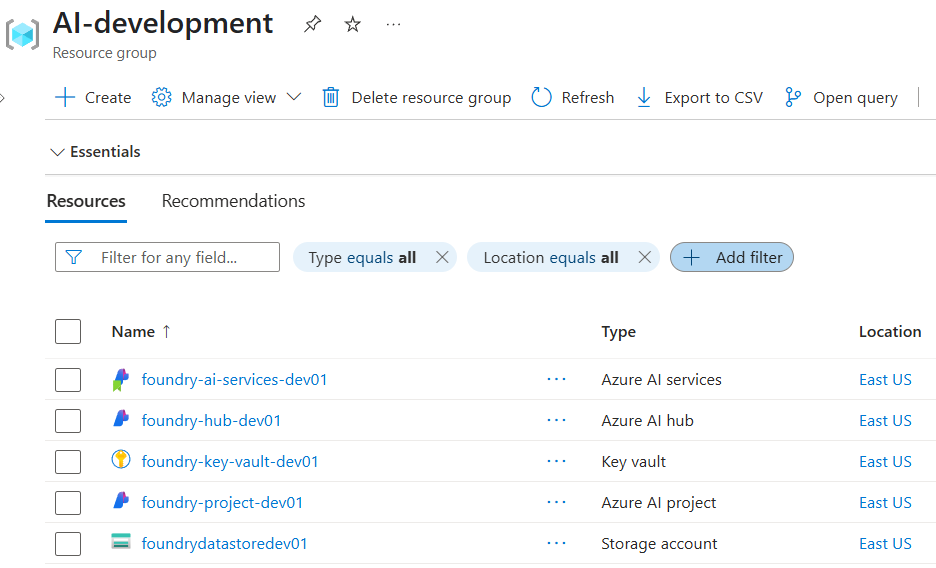936x568 pixels.
Task: Select checkbox for foundry-hub-dev01
Action: point(68,421)
